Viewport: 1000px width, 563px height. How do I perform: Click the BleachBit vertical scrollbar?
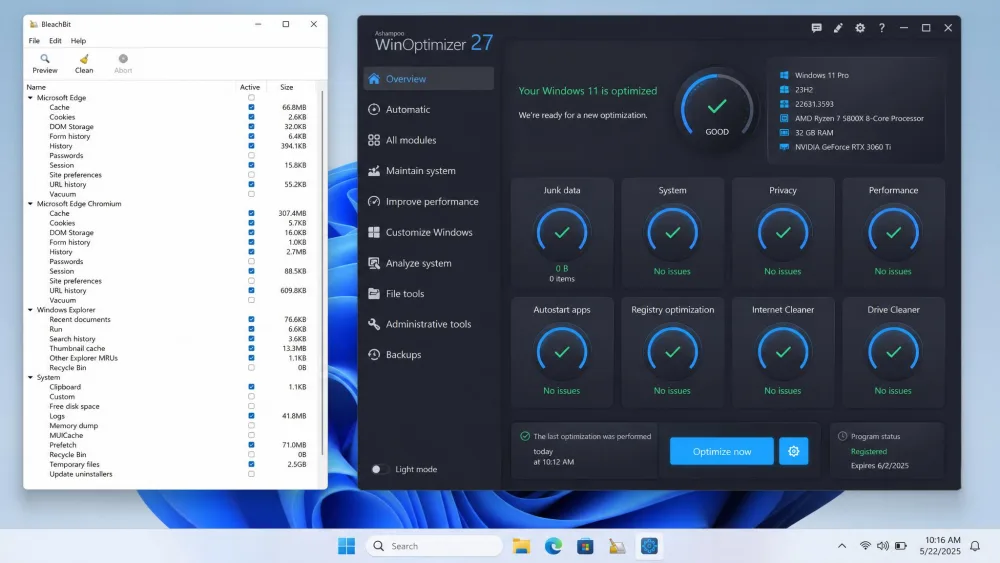click(322, 273)
